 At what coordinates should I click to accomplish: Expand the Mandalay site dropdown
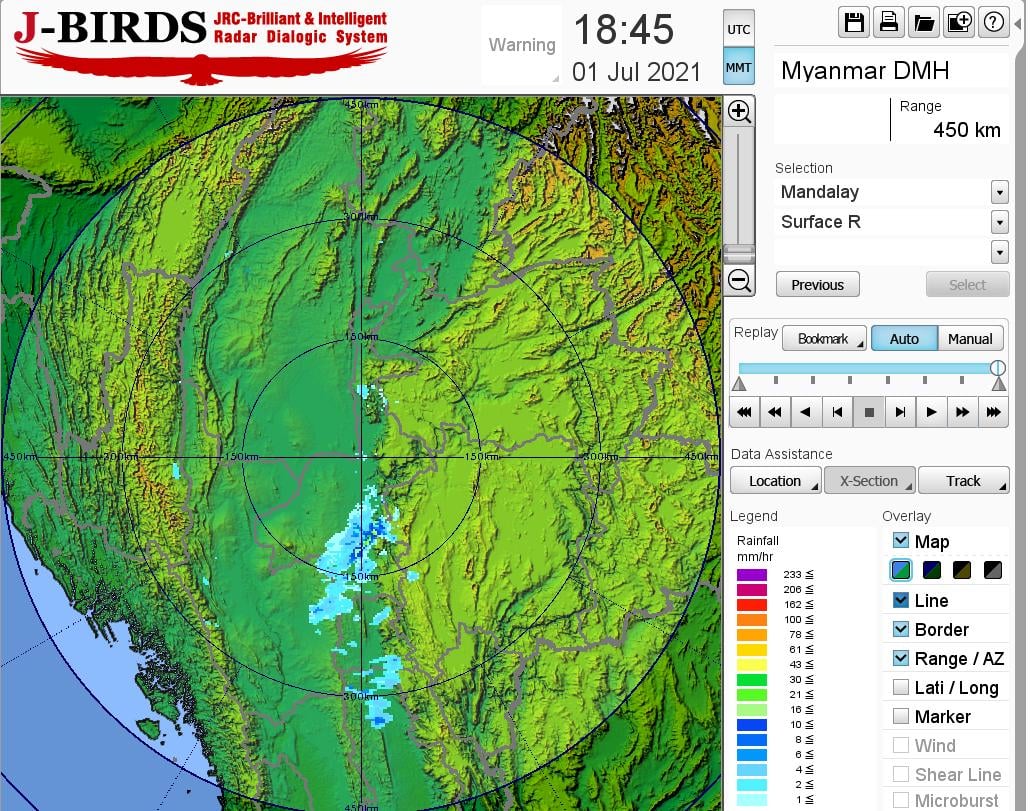point(999,192)
